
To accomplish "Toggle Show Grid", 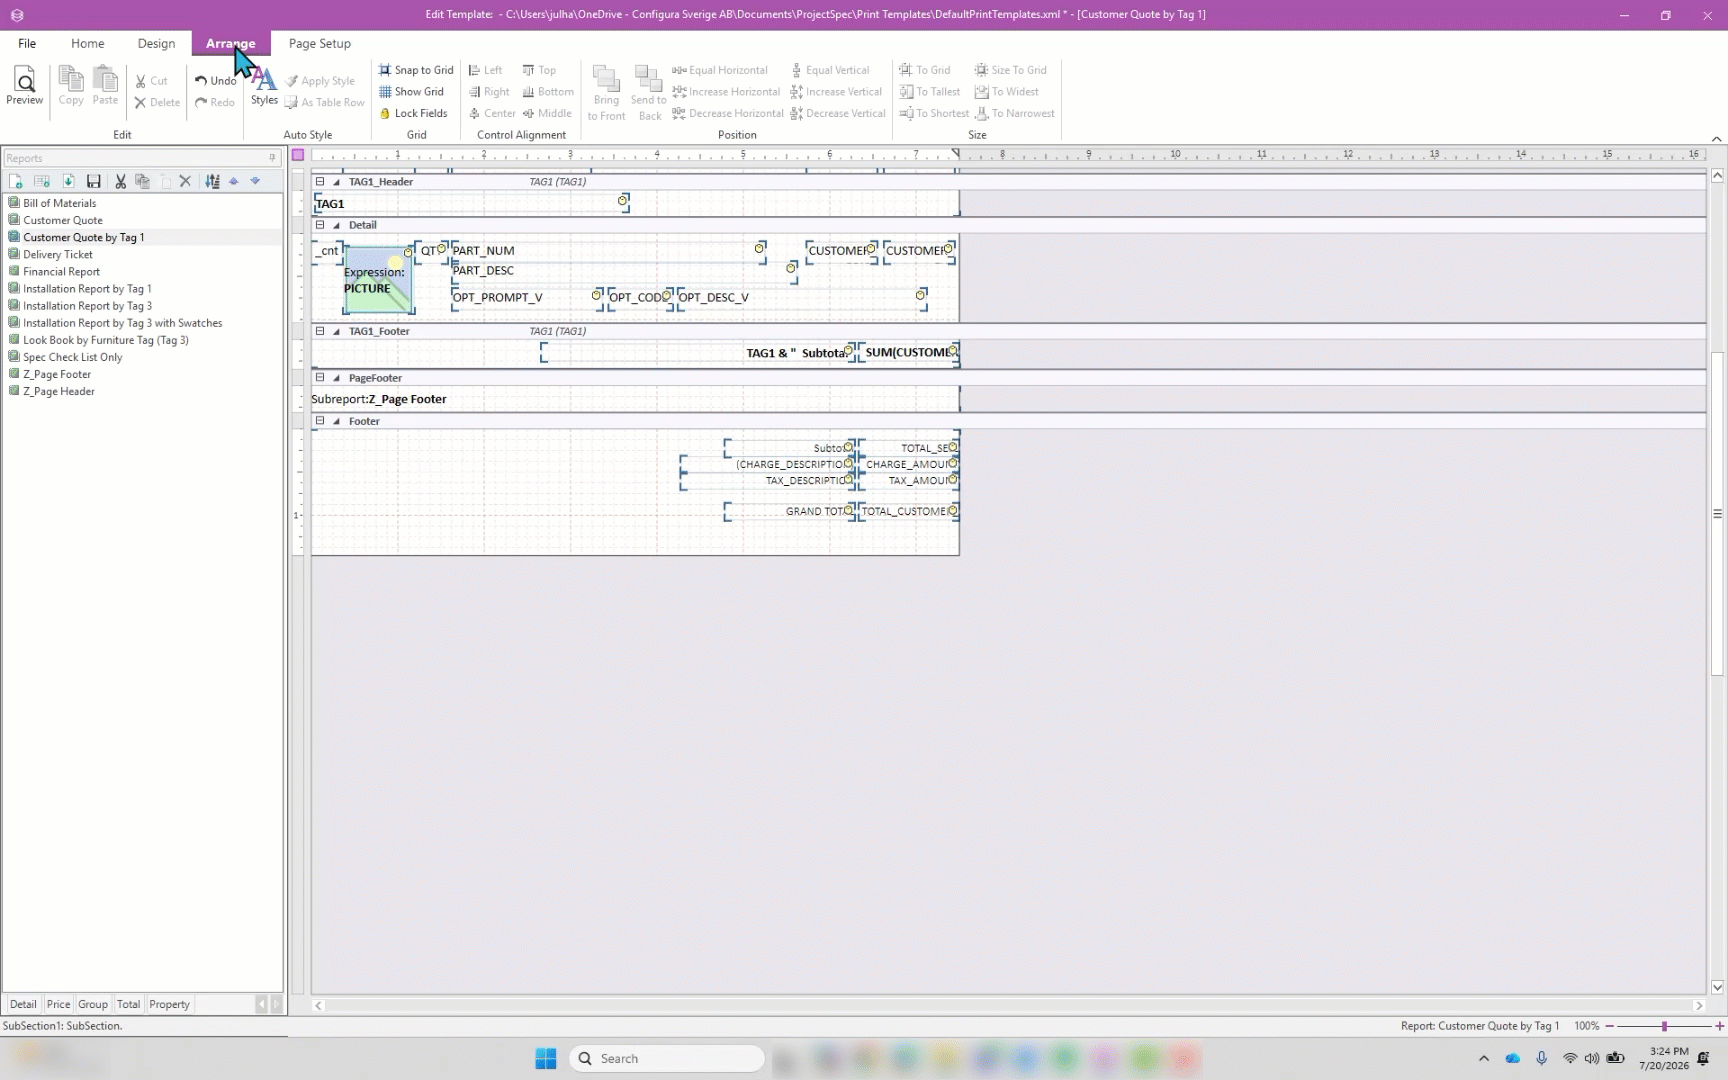I will click(x=411, y=91).
